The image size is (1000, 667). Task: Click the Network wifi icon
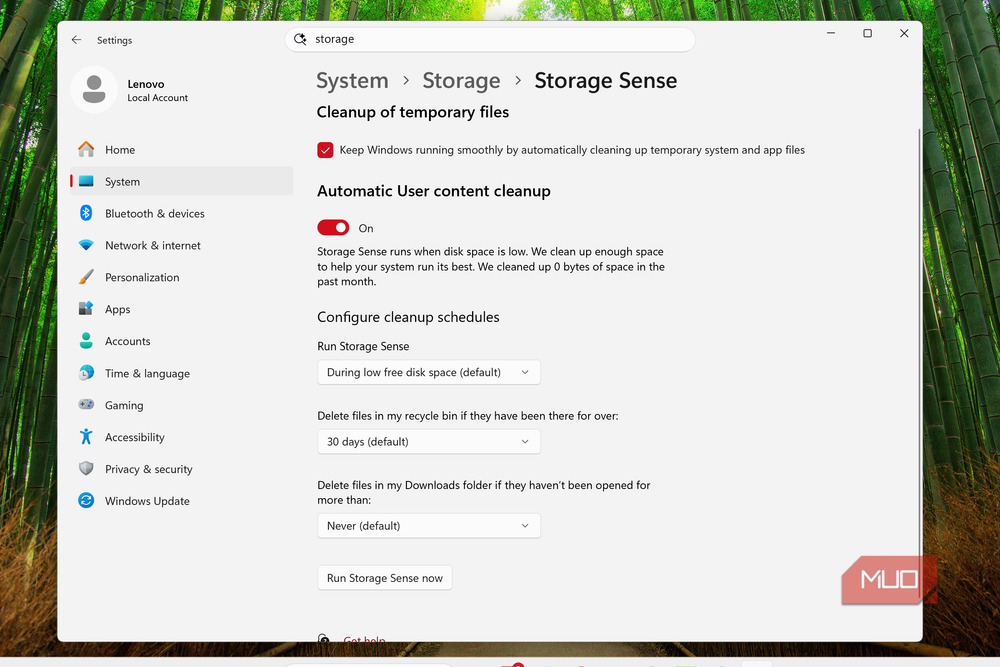coord(86,245)
